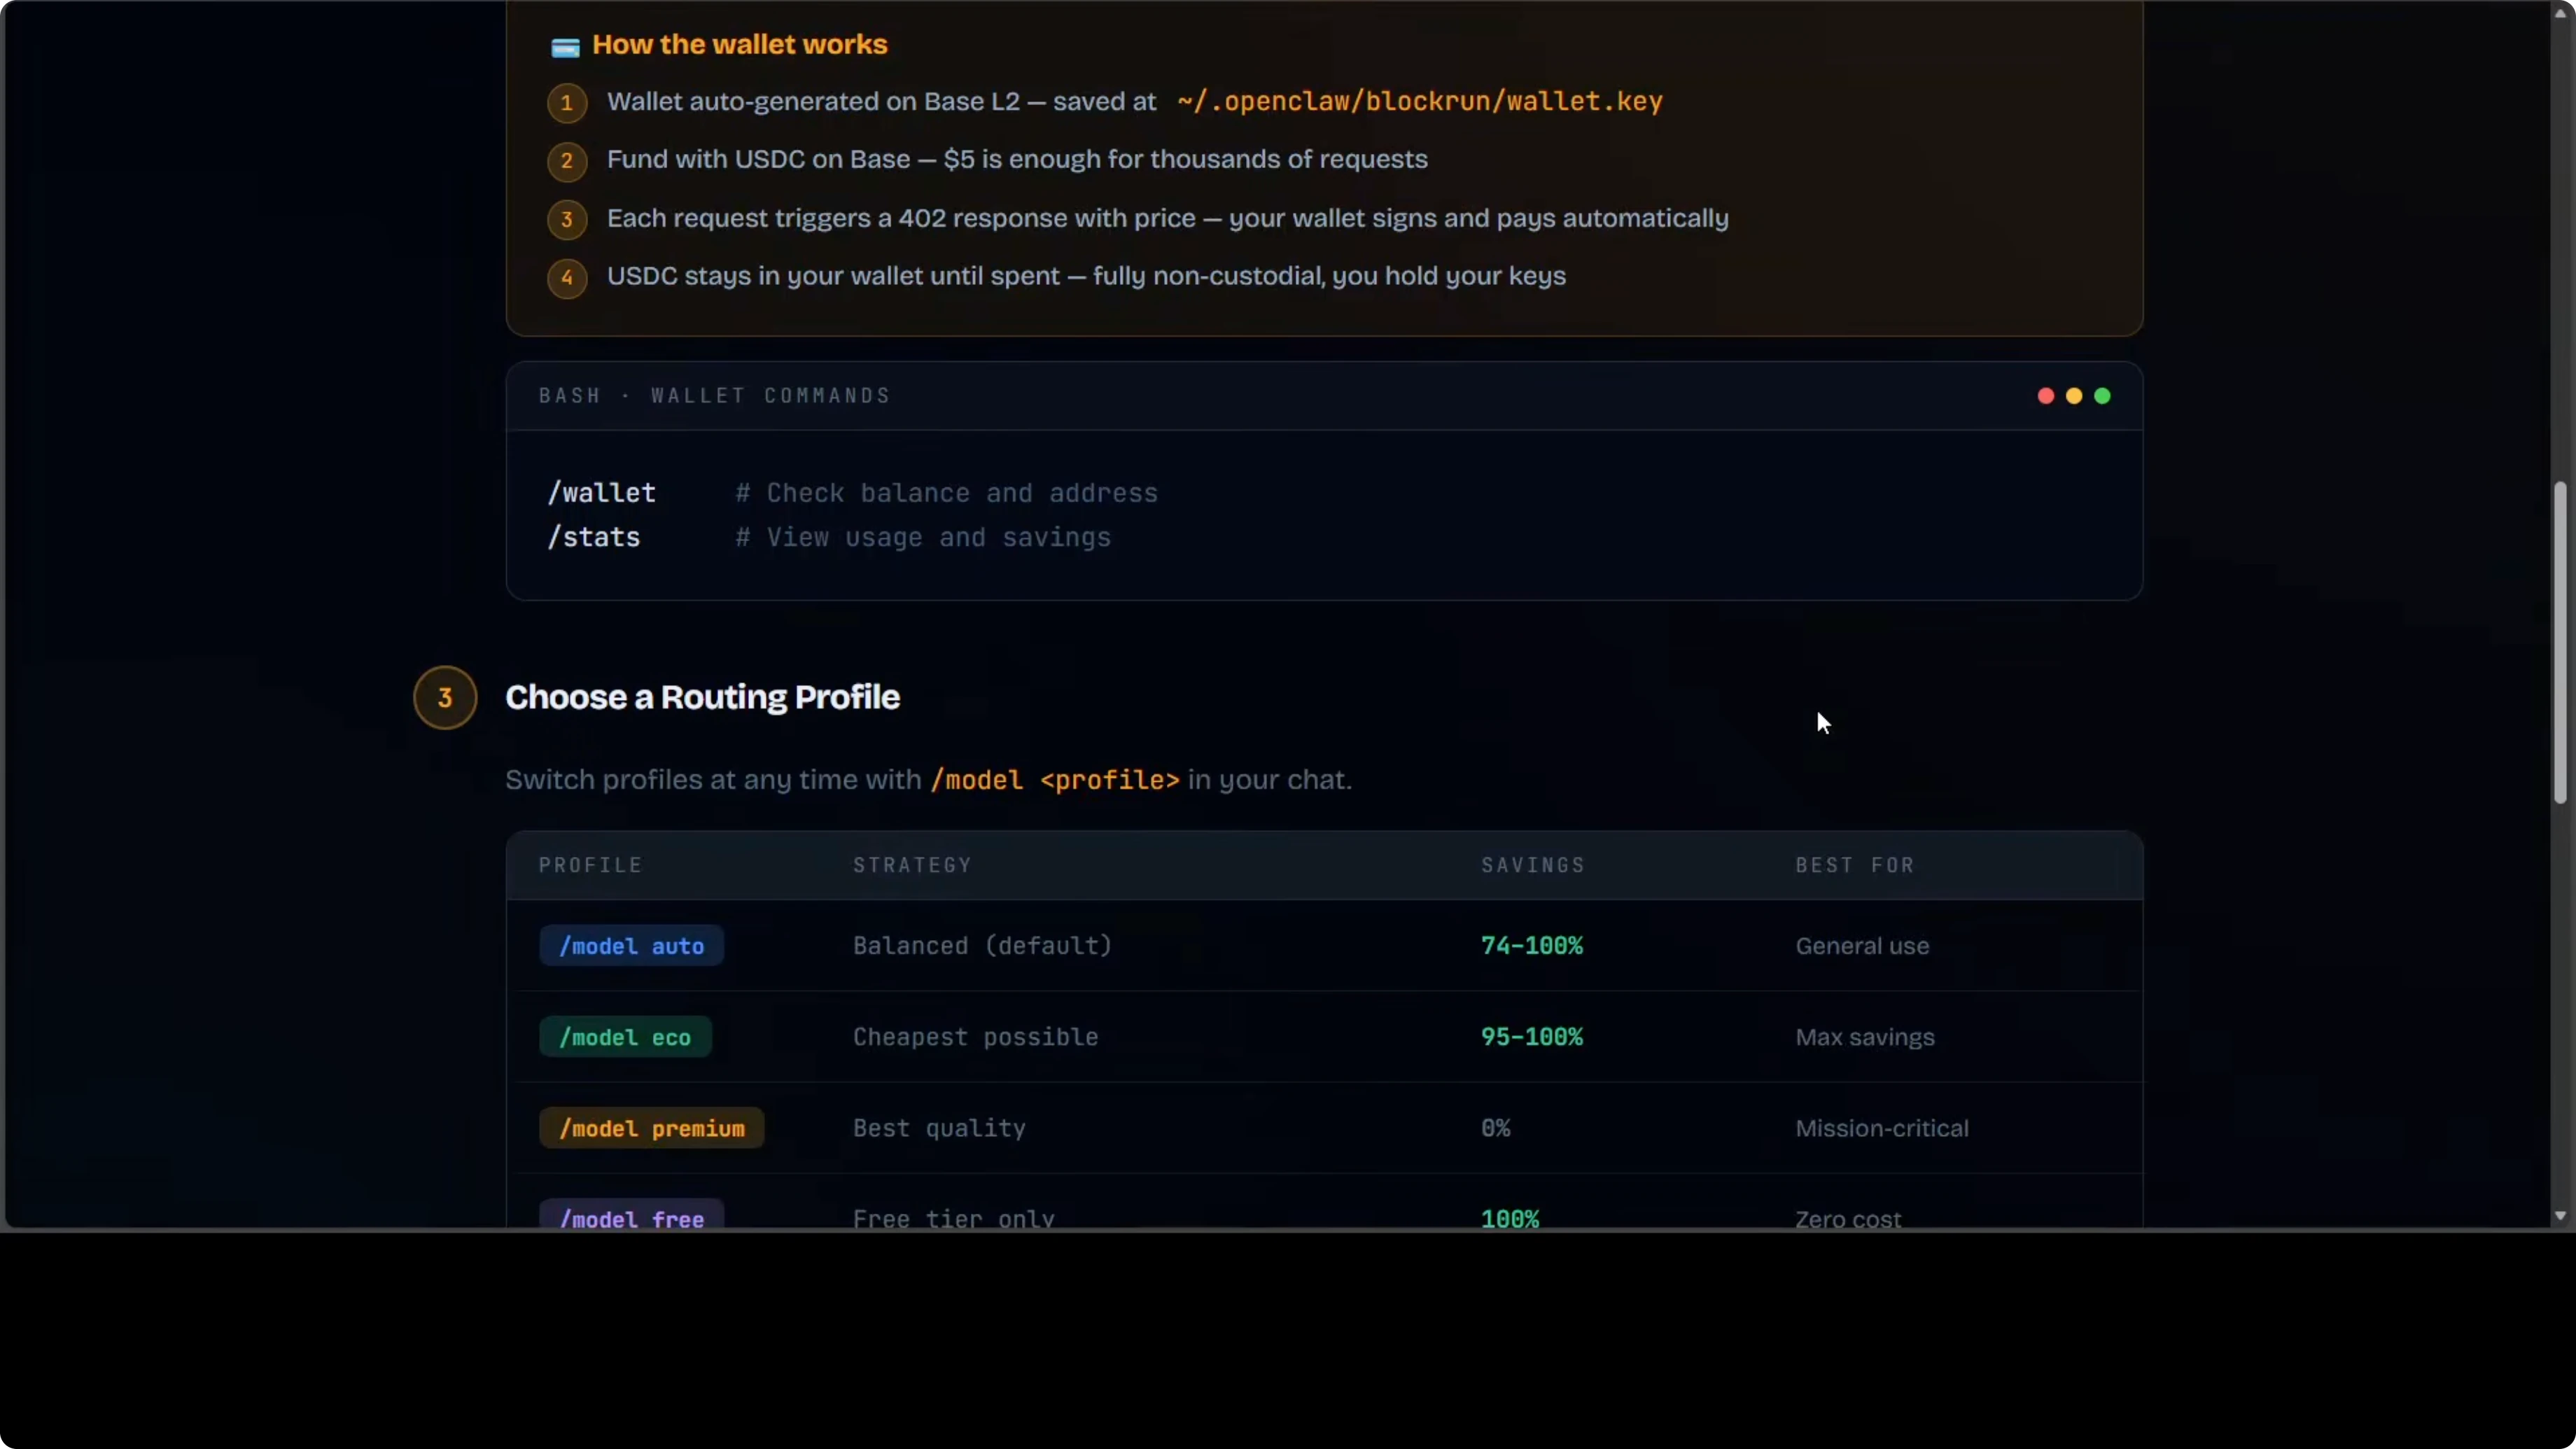Select the numbered badge for step 1
The height and width of the screenshot is (1449, 2576).
point(566,103)
